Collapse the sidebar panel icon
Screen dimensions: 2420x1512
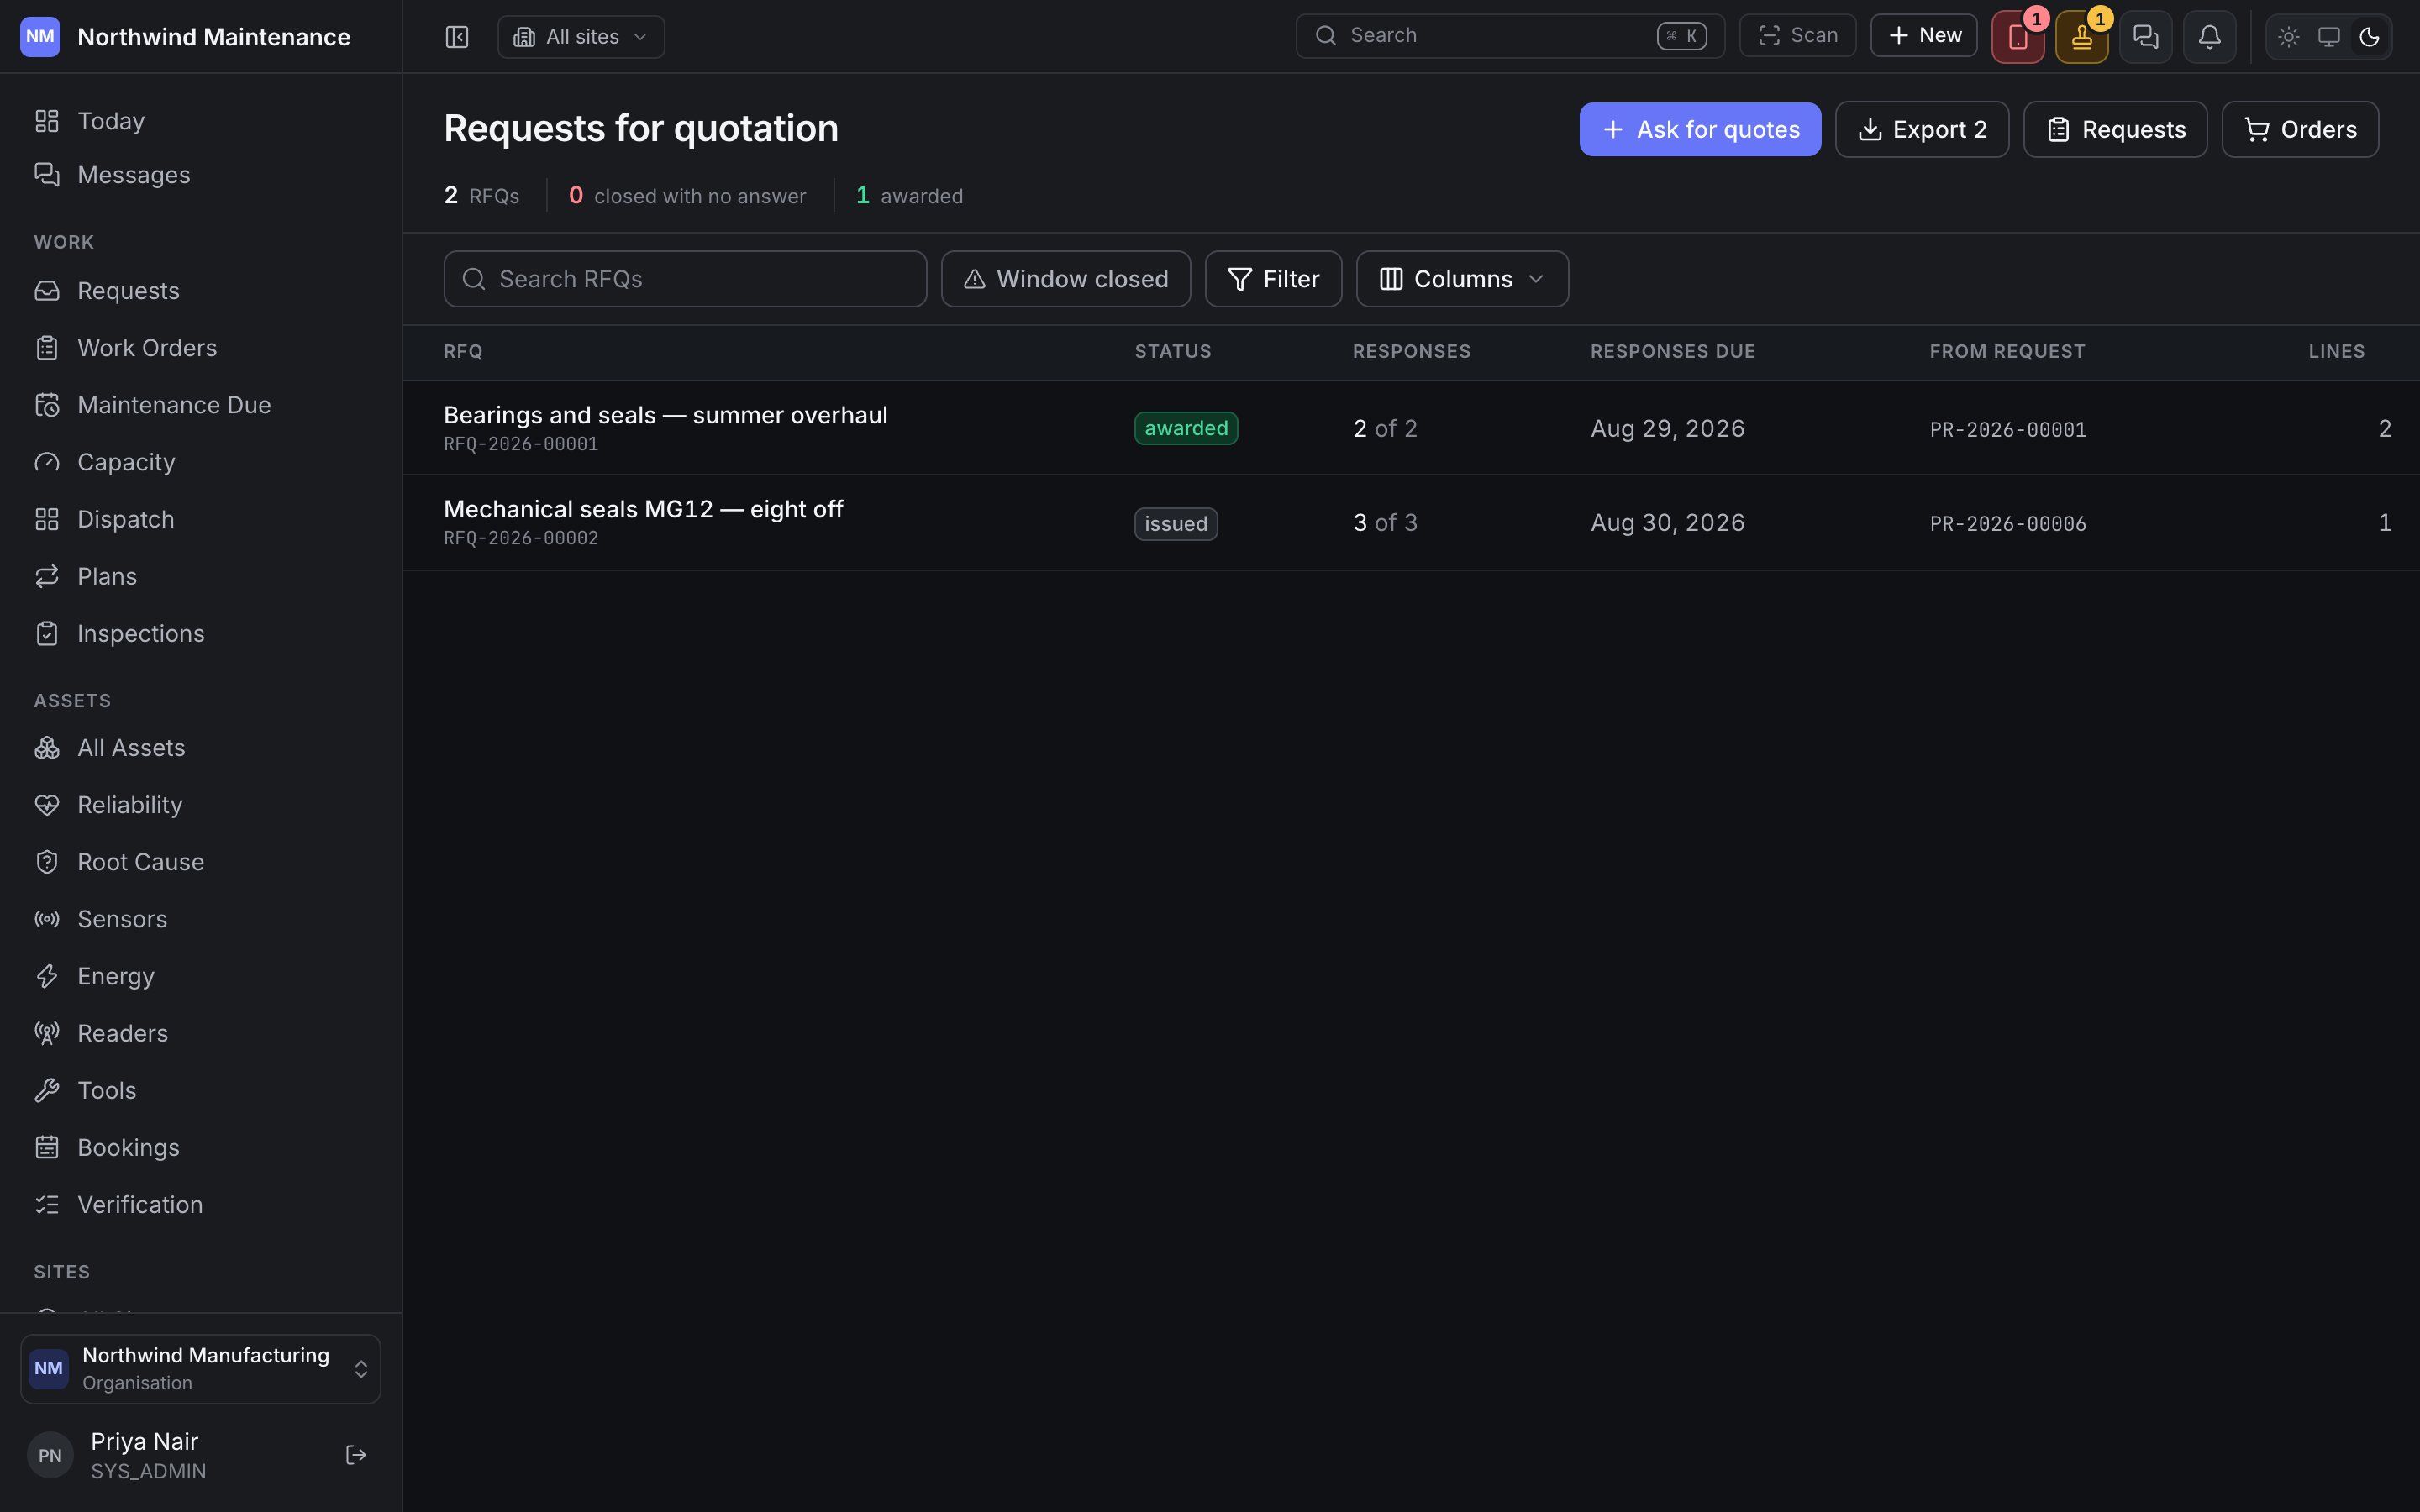pos(457,37)
